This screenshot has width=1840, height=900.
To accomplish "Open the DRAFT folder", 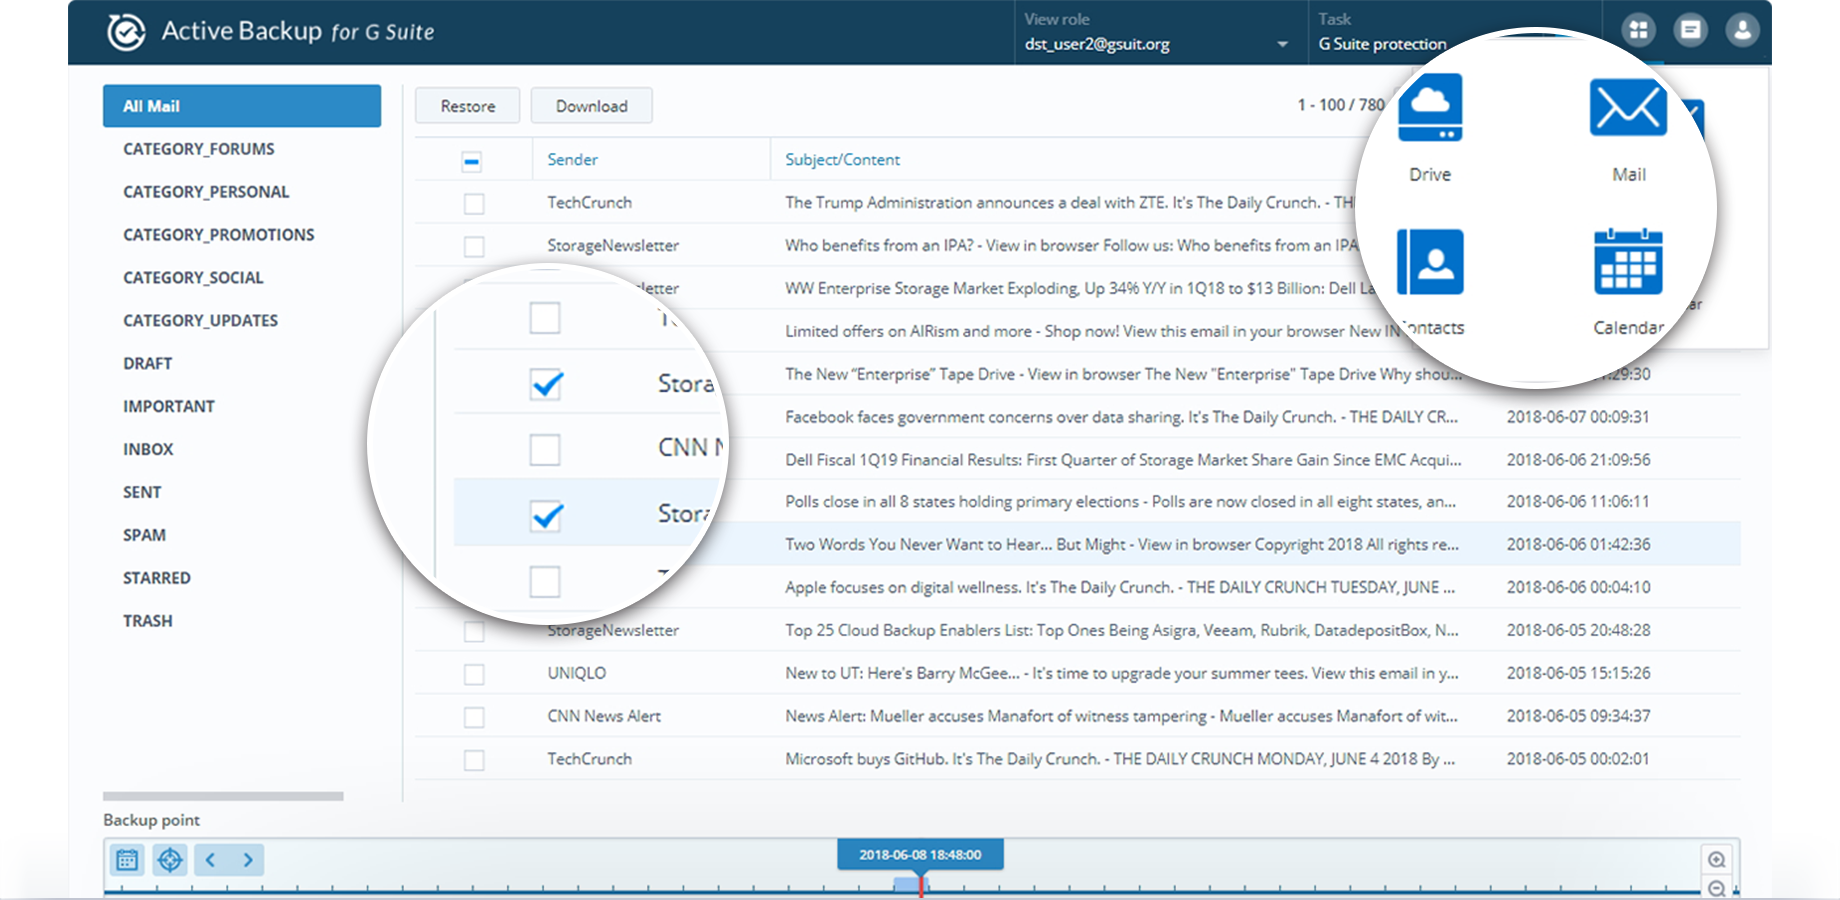I will (147, 364).
